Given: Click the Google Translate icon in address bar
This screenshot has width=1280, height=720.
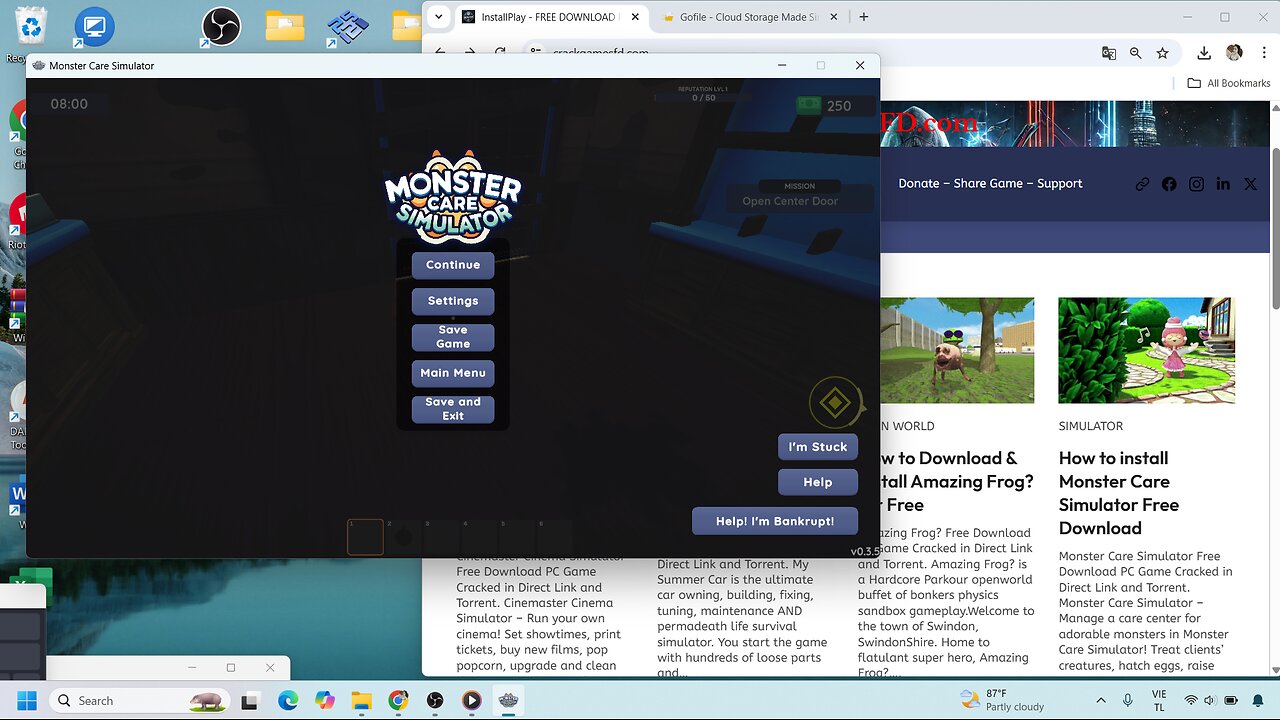Looking at the screenshot, I should coord(1109,53).
